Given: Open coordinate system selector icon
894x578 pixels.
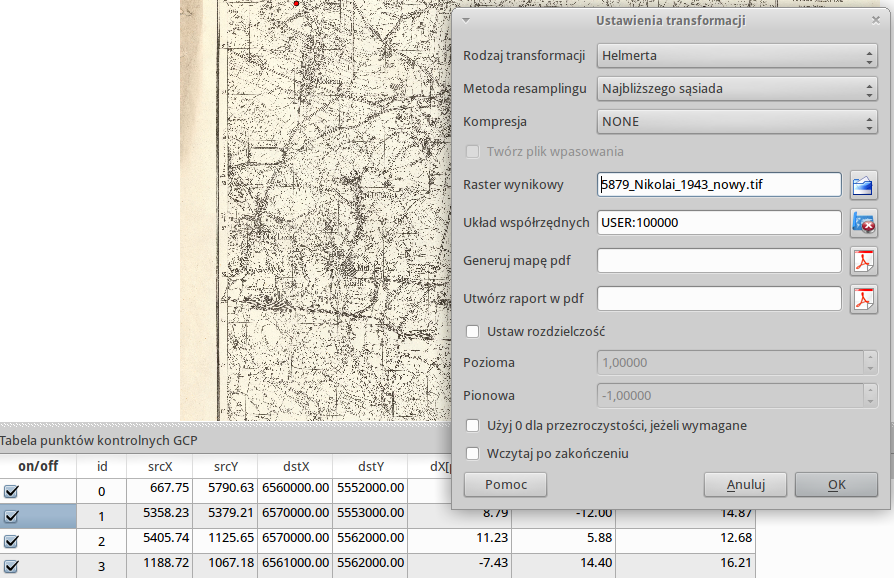Looking at the screenshot, I should (863, 223).
